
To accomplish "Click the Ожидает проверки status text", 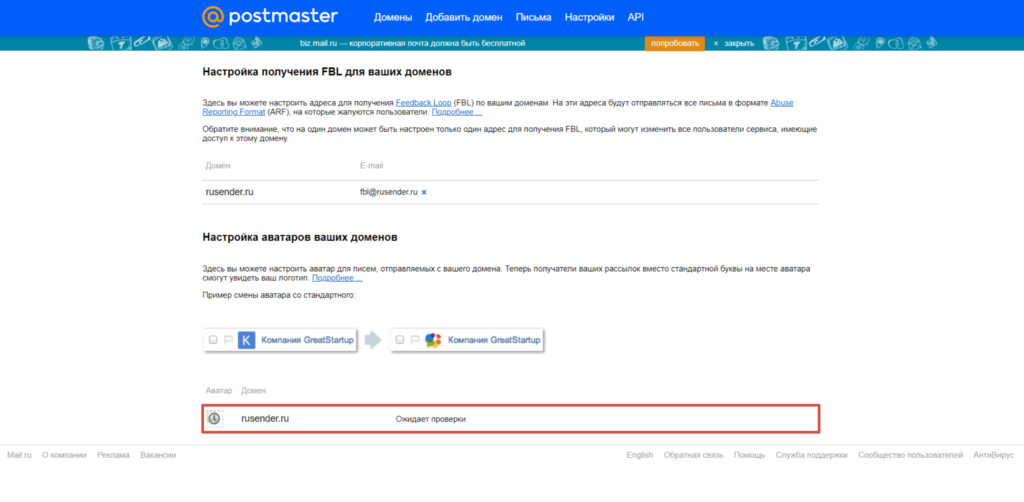I will pyautogui.click(x=431, y=419).
